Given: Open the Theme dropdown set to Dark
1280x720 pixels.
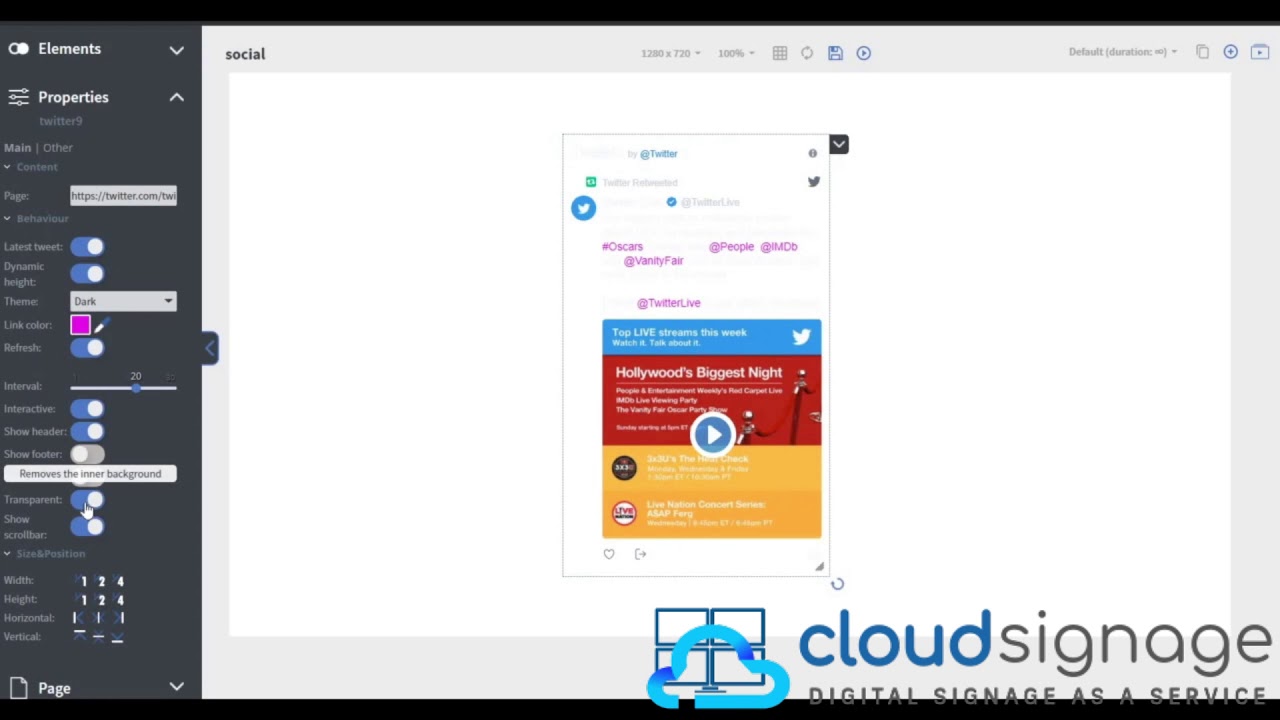Looking at the screenshot, I should coord(123,301).
